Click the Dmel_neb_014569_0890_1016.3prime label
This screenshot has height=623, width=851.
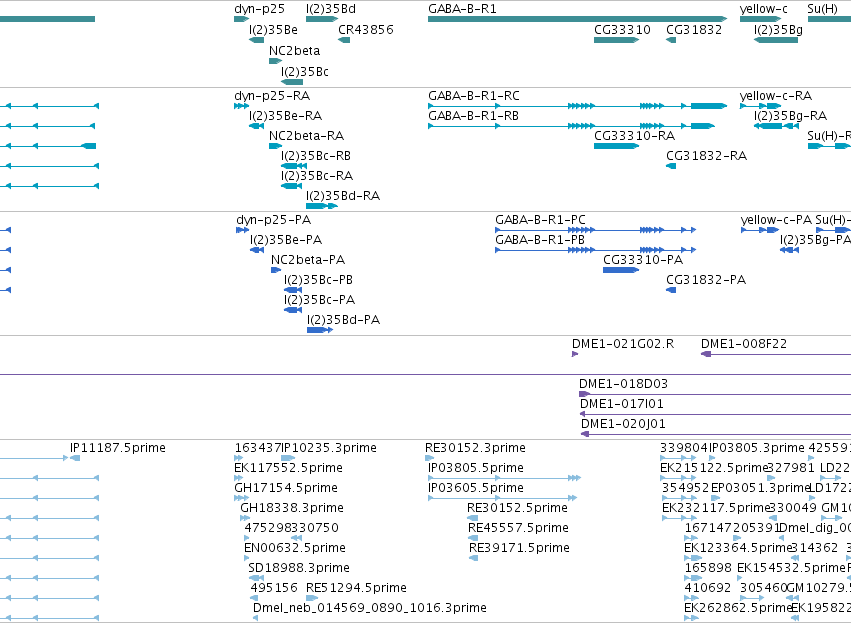point(370,609)
